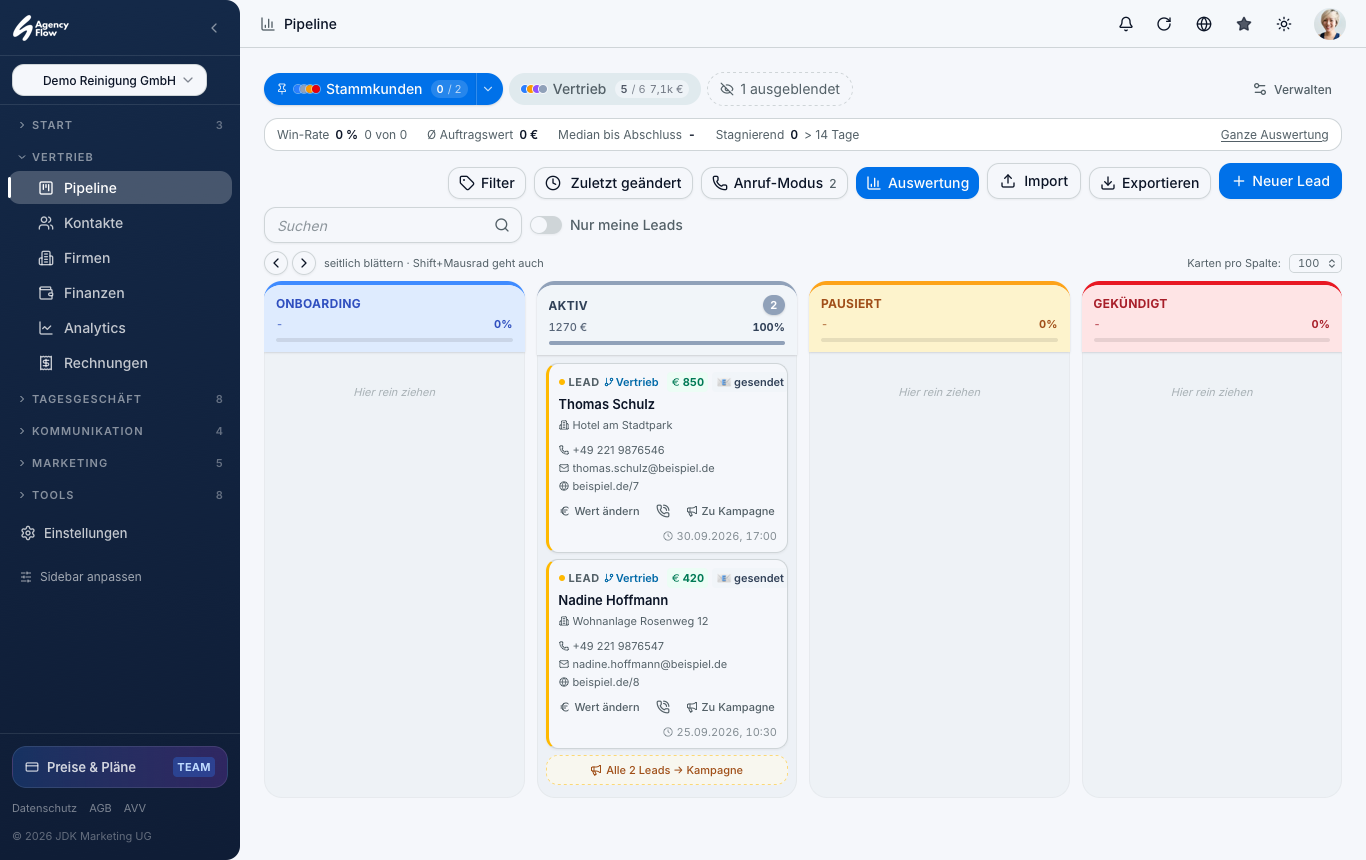Click the Filter button

coord(487,183)
